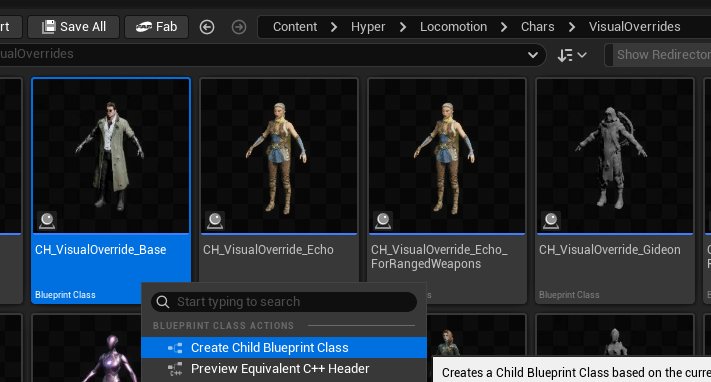Navigate to Chars breadcrumb folder

pos(537,27)
